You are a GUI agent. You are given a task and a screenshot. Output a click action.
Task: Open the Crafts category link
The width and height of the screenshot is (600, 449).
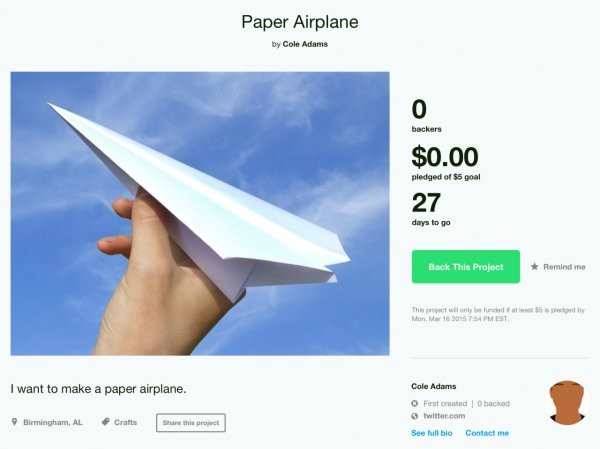coord(126,422)
